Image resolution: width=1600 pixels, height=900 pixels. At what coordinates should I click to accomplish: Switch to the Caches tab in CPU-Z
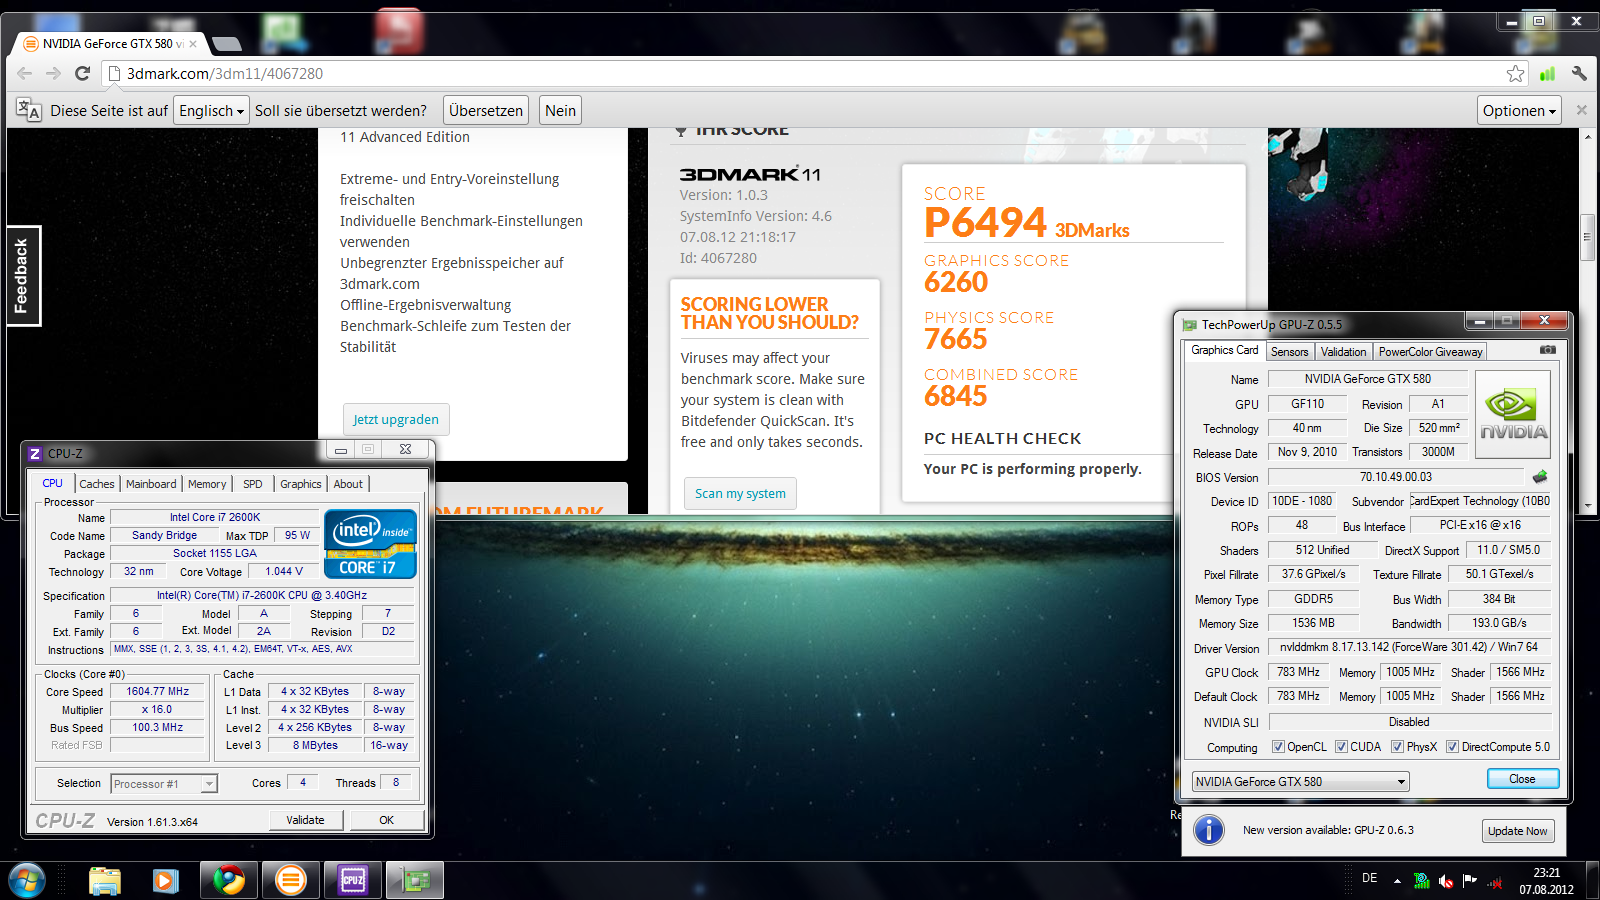(97, 484)
